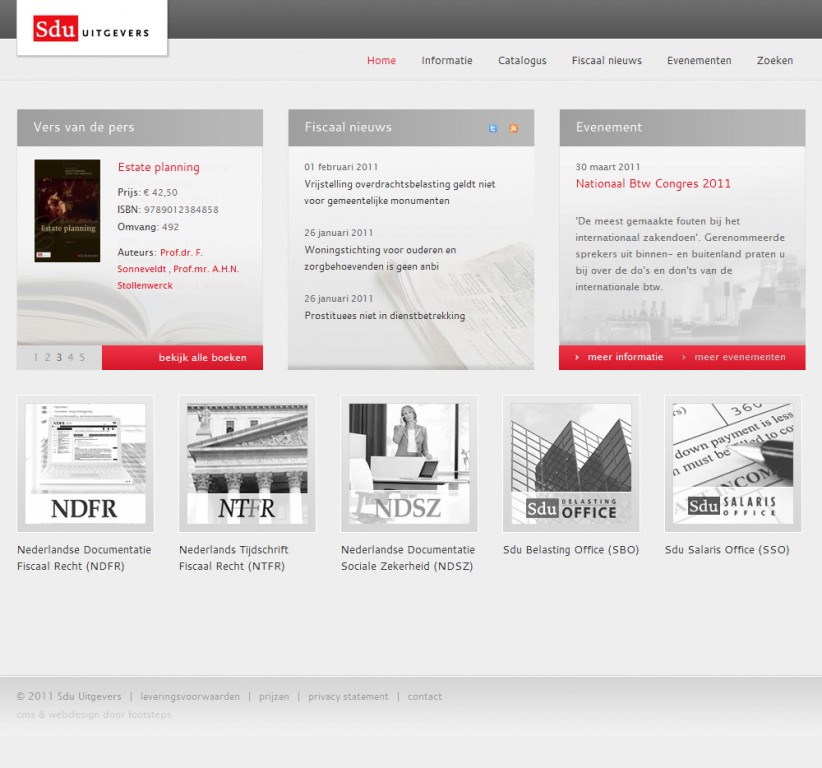Select Fiscaal nieuws in the navigation
Viewport: 822px width, 768px height.
tap(607, 60)
